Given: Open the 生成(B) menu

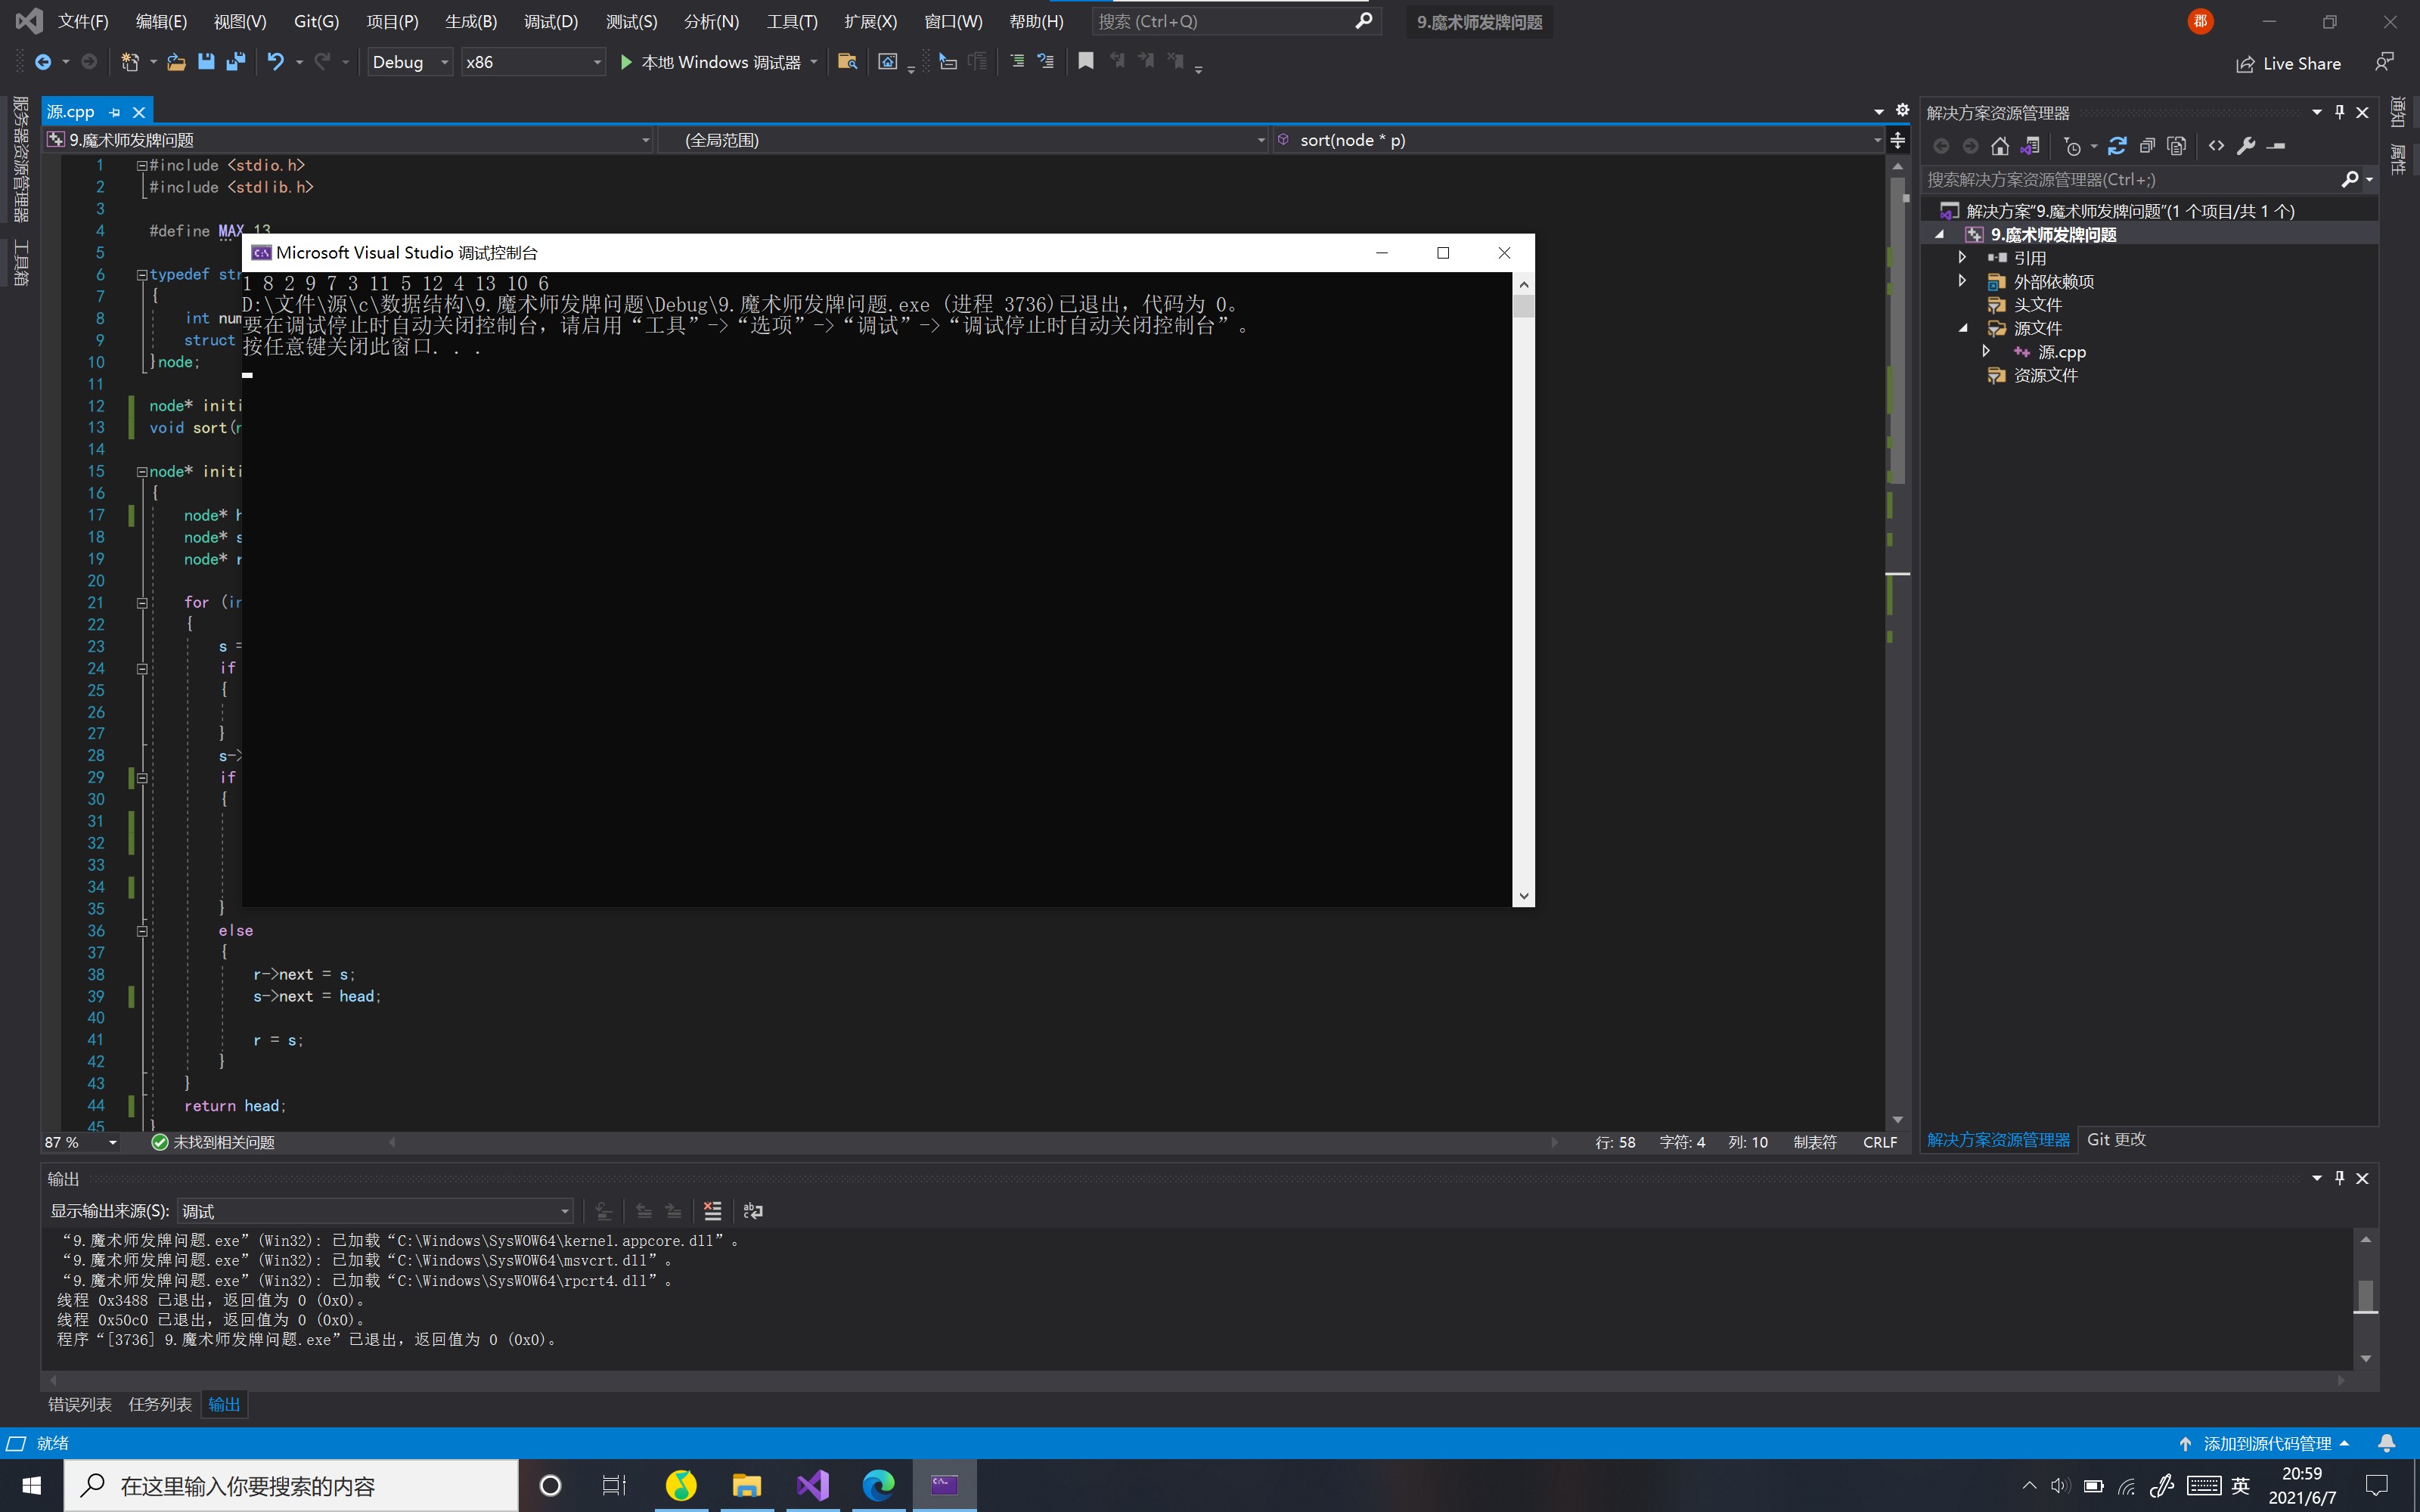Looking at the screenshot, I should pos(471,21).
